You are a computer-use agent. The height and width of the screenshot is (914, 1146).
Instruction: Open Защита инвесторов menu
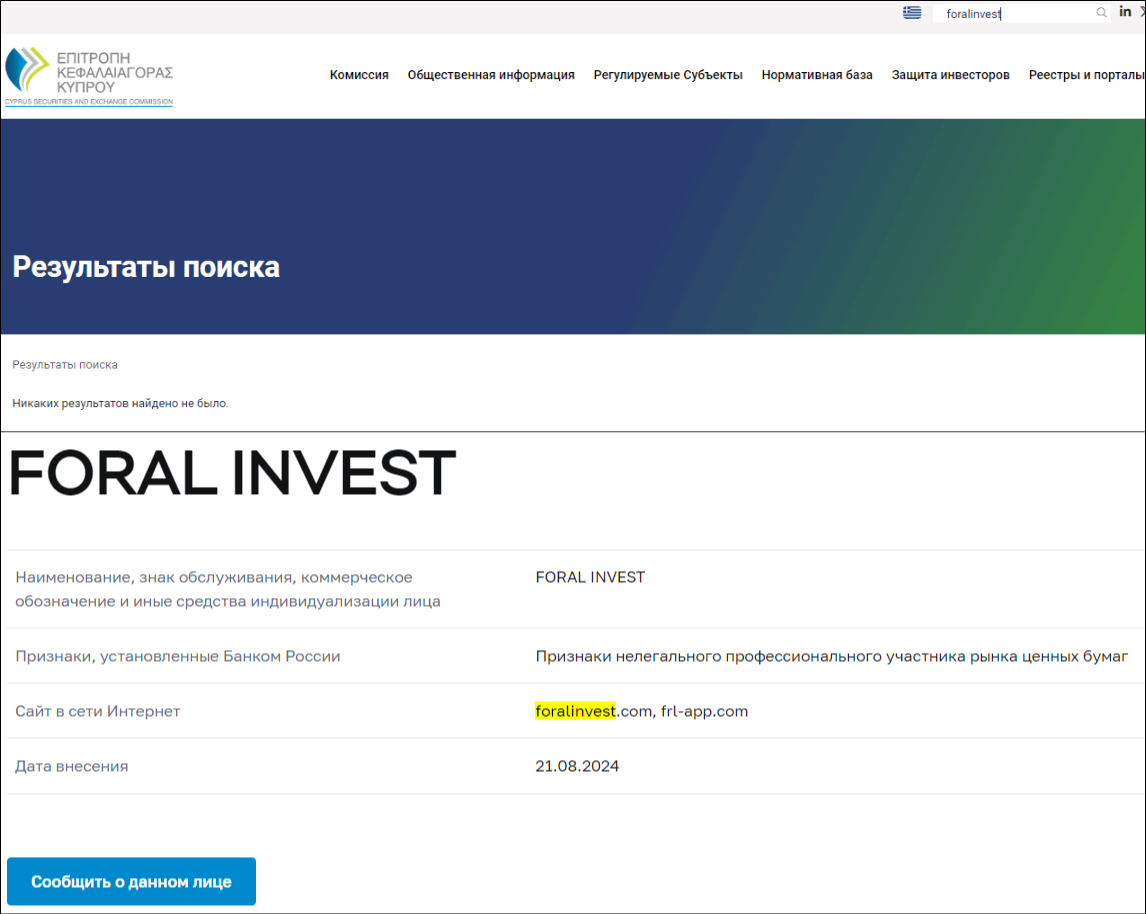950,75
